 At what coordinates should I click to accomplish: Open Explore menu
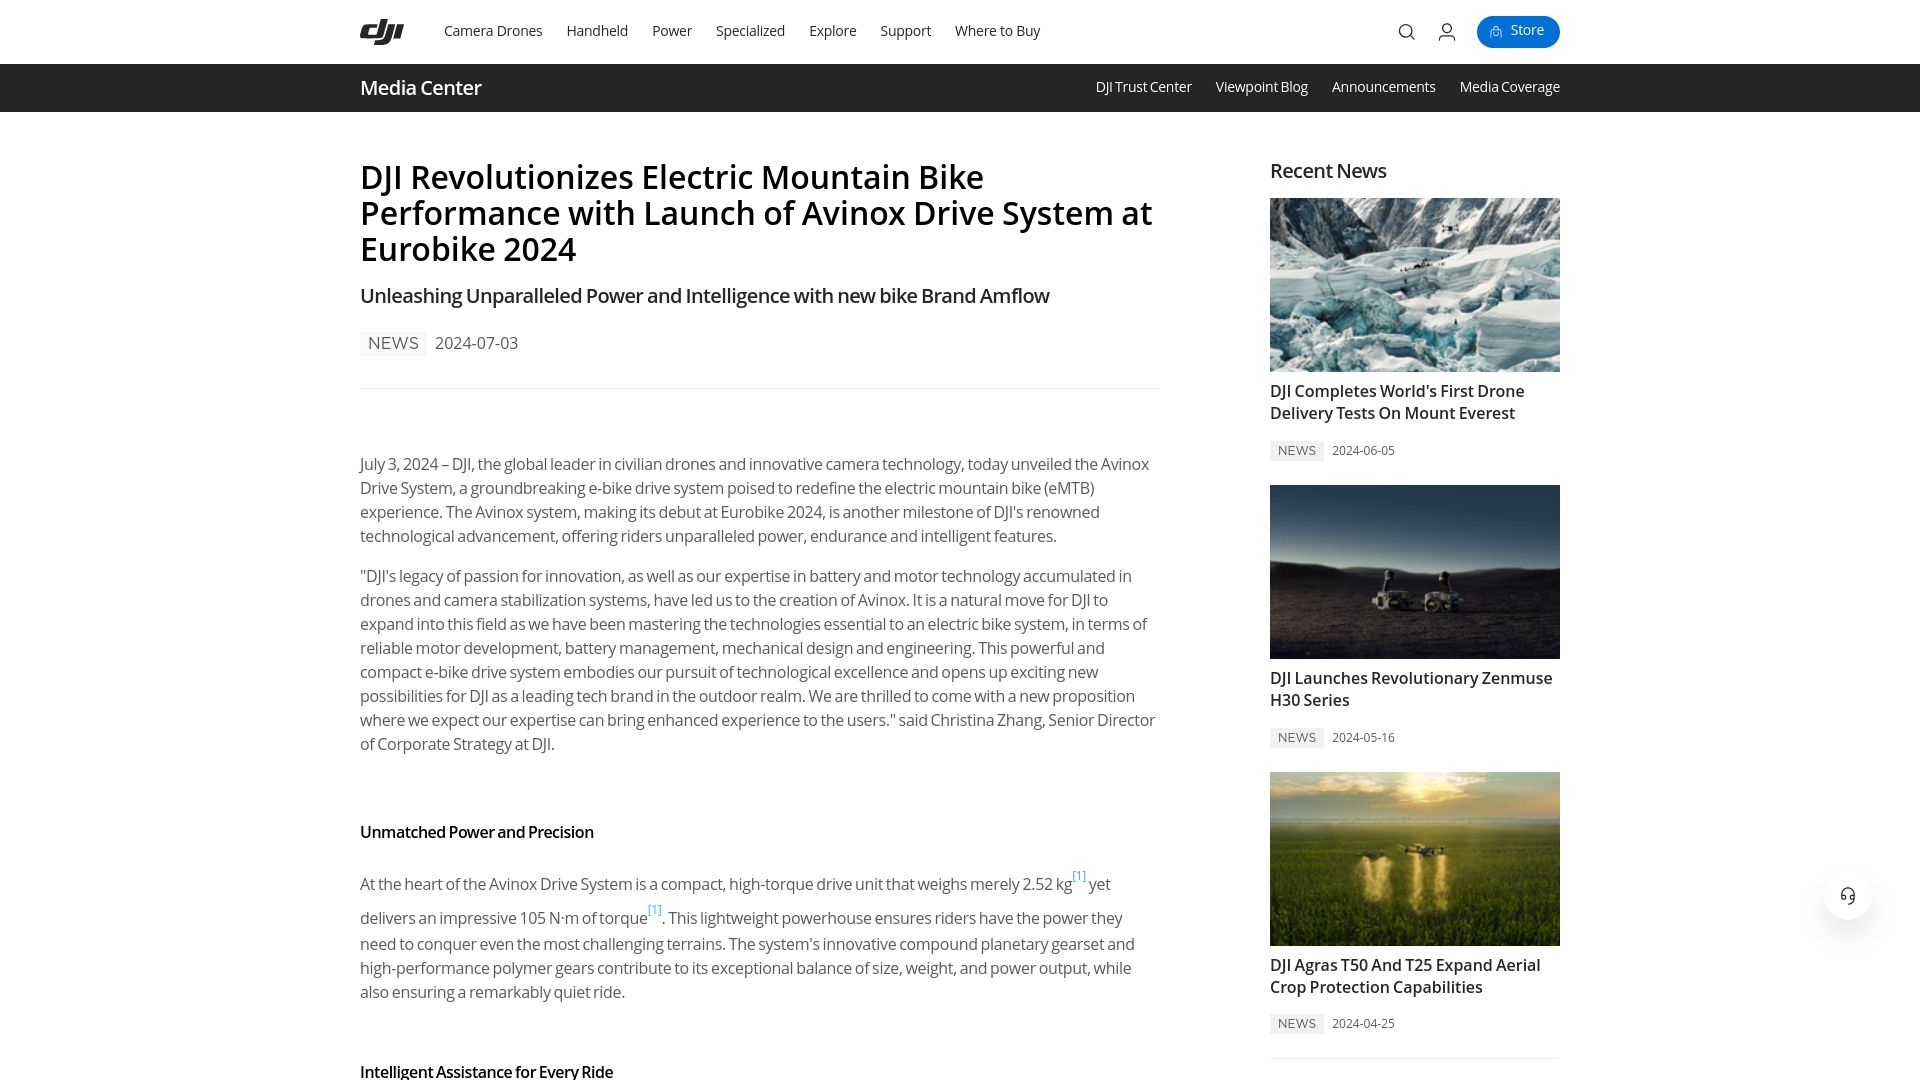point(832,31)
